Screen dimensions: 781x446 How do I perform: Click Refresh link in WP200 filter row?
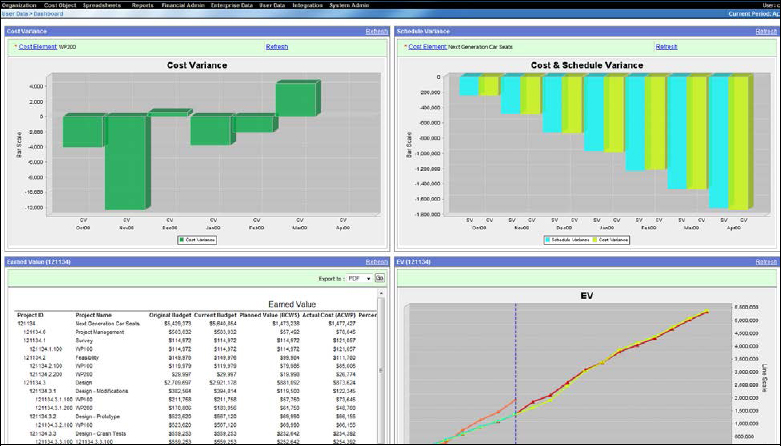pos(277,47)
